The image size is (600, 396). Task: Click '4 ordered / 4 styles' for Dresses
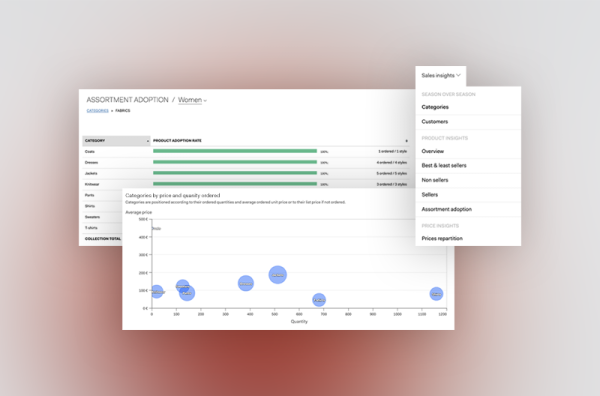pos(391,163)
